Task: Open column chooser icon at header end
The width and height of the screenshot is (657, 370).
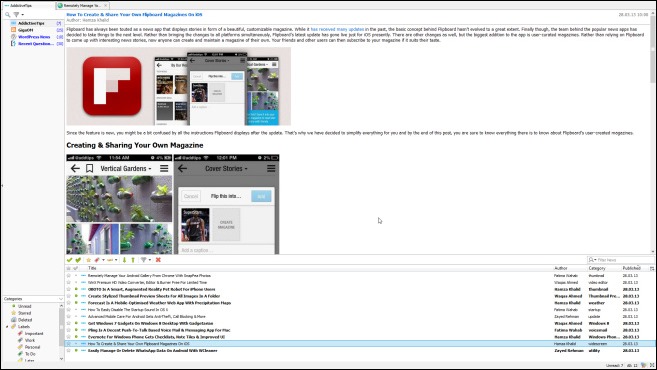Action: pyautogui.click(x=652, y=268)
